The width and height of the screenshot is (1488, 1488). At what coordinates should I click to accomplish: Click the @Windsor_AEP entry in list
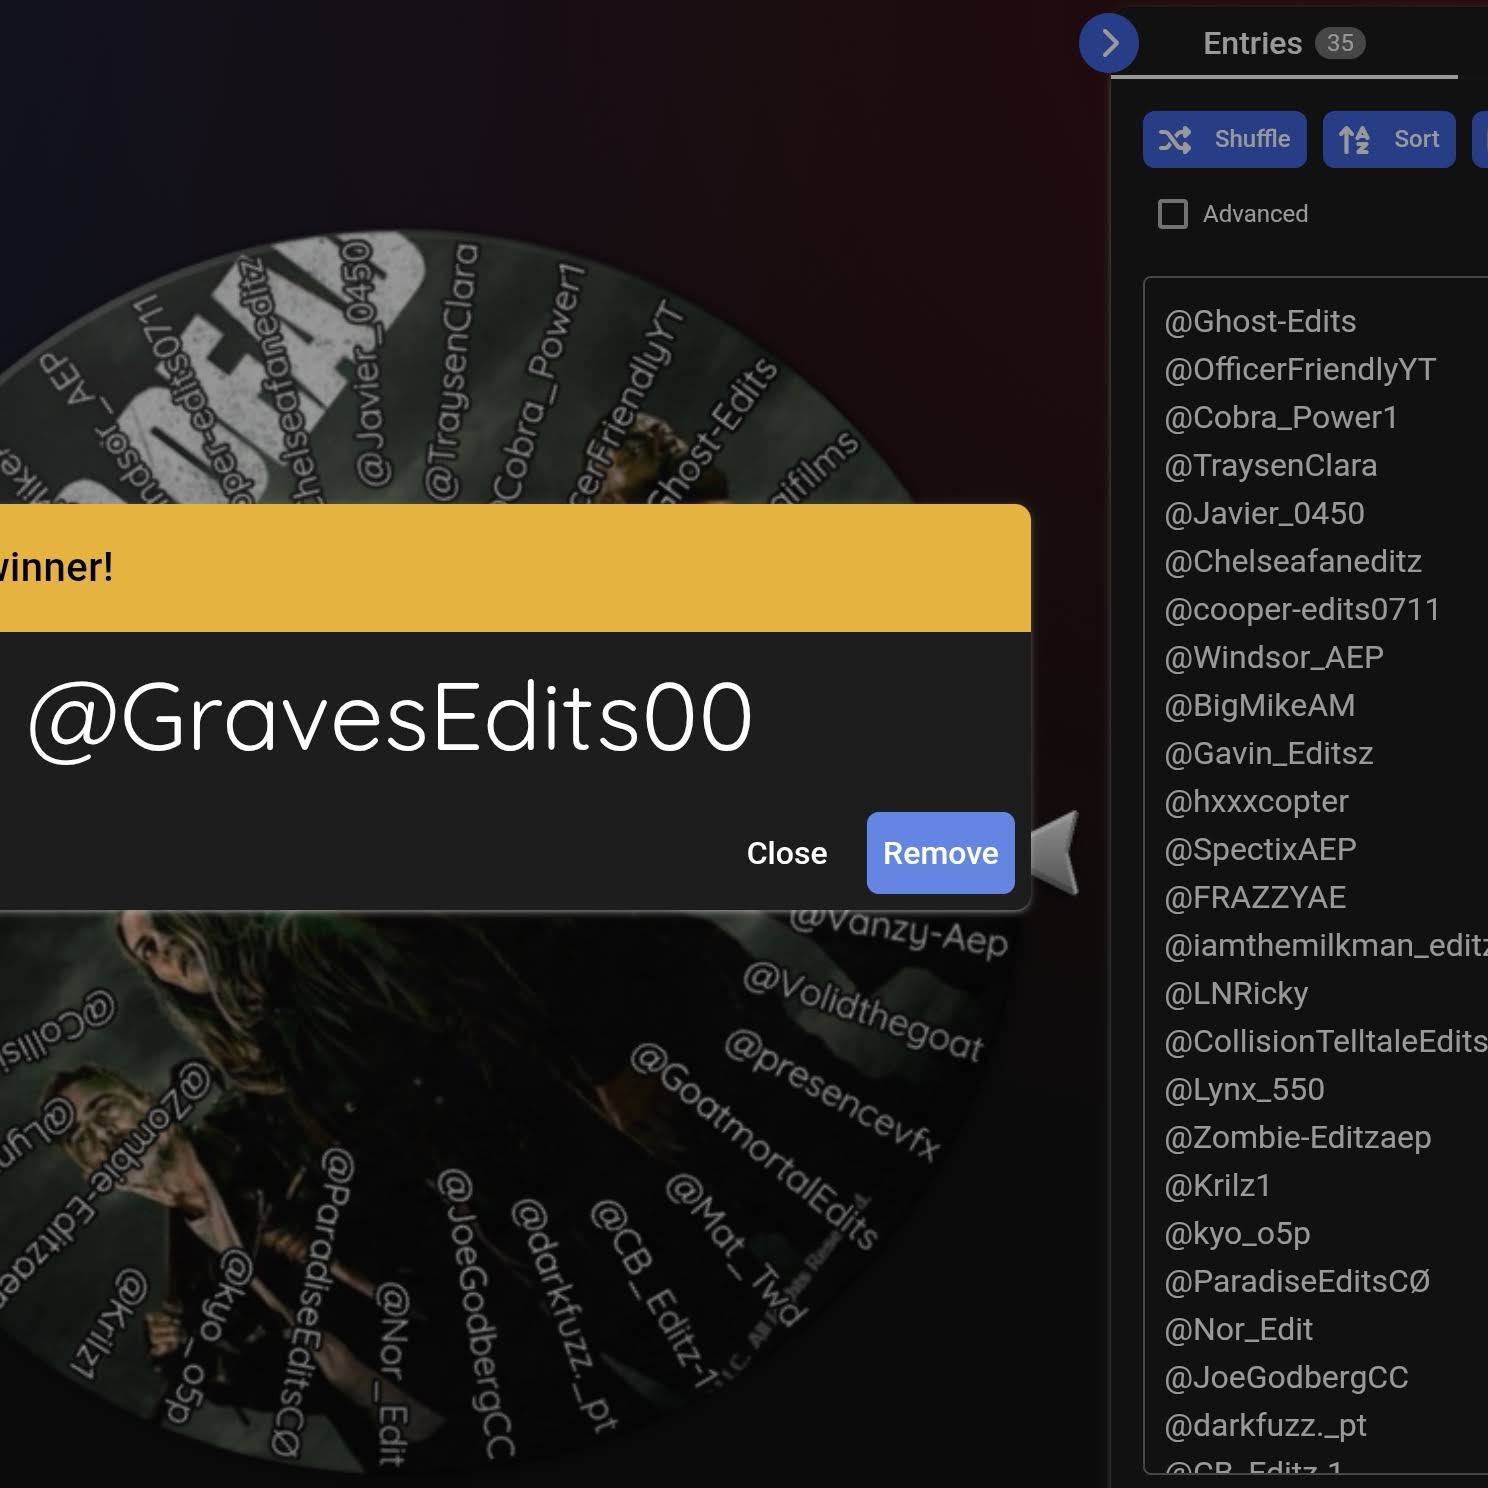click(x=1274, y=657)
